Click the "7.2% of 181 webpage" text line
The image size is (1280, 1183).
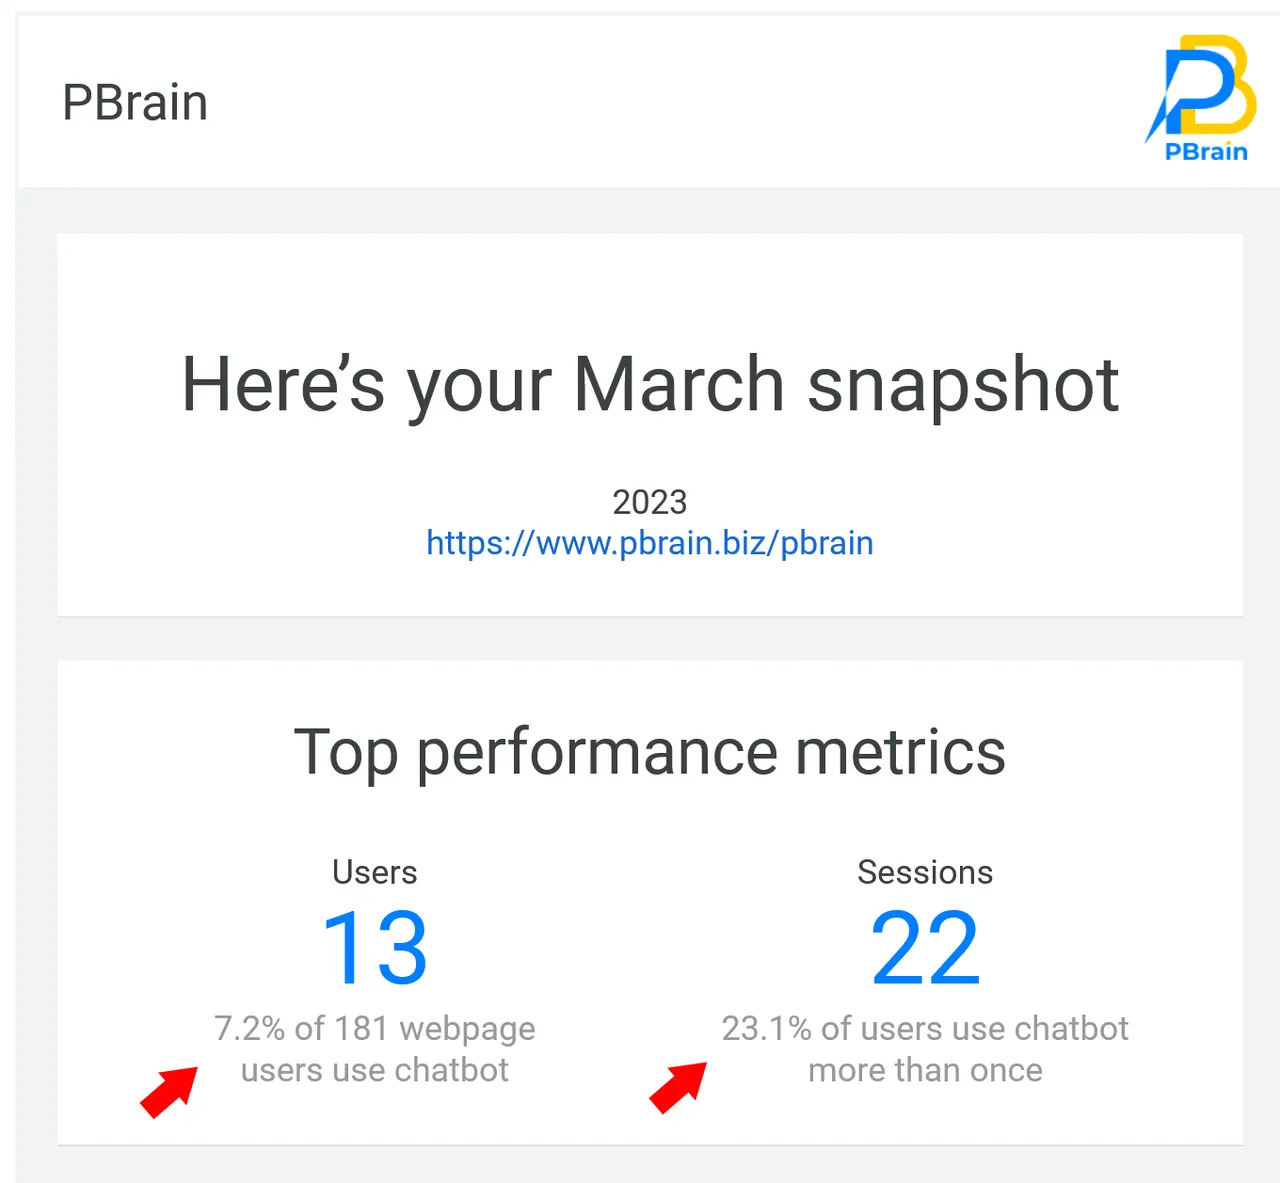375,1028
